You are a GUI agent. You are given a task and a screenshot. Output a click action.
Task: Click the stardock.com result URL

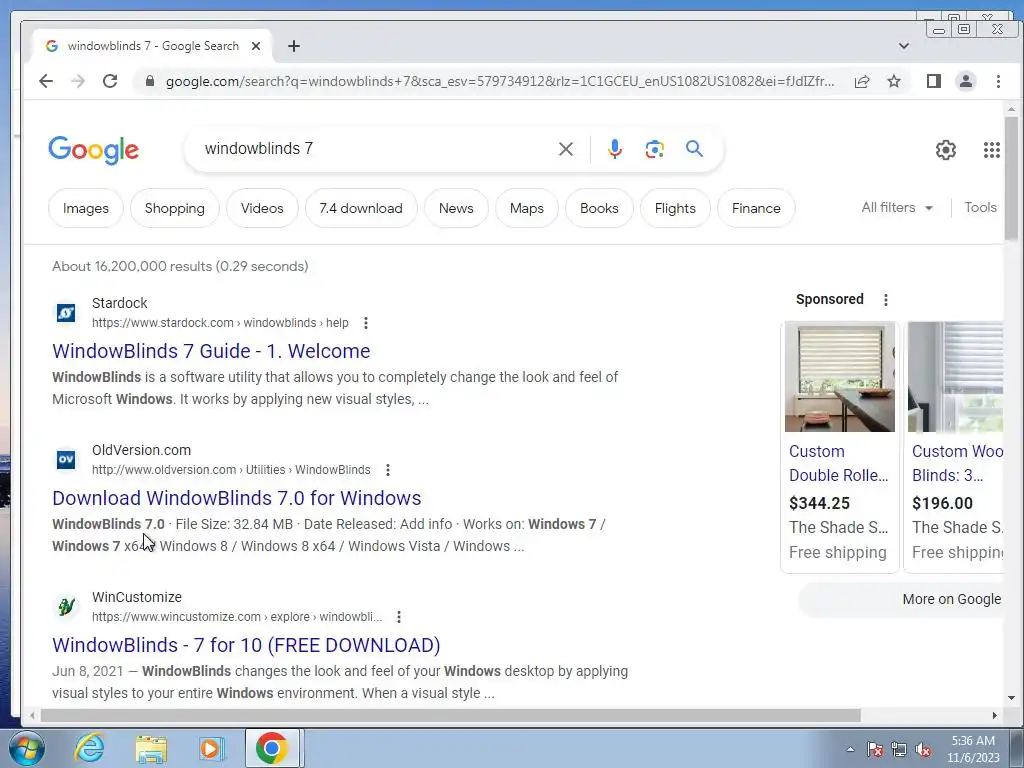tap(220, 323)
